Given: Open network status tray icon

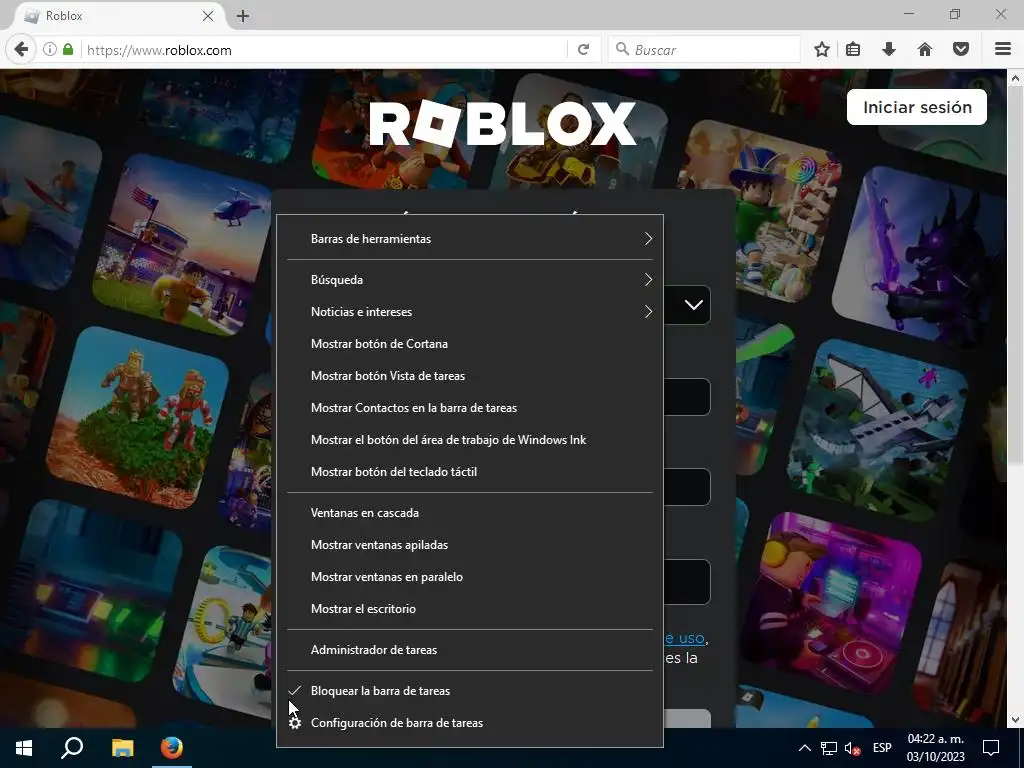Looking at the screenshot, I should pos(829,748).
